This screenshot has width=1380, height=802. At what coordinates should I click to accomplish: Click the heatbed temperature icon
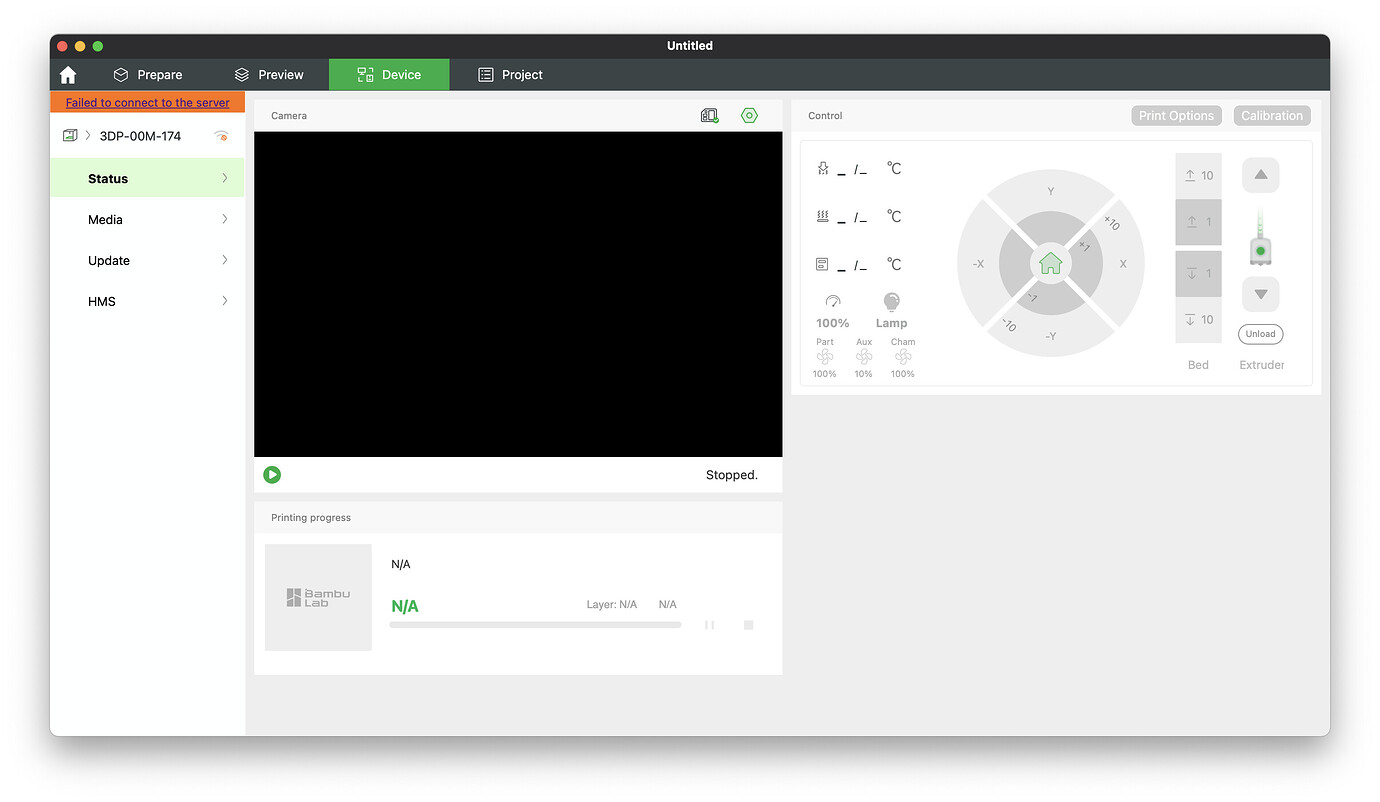click(823, 216)
